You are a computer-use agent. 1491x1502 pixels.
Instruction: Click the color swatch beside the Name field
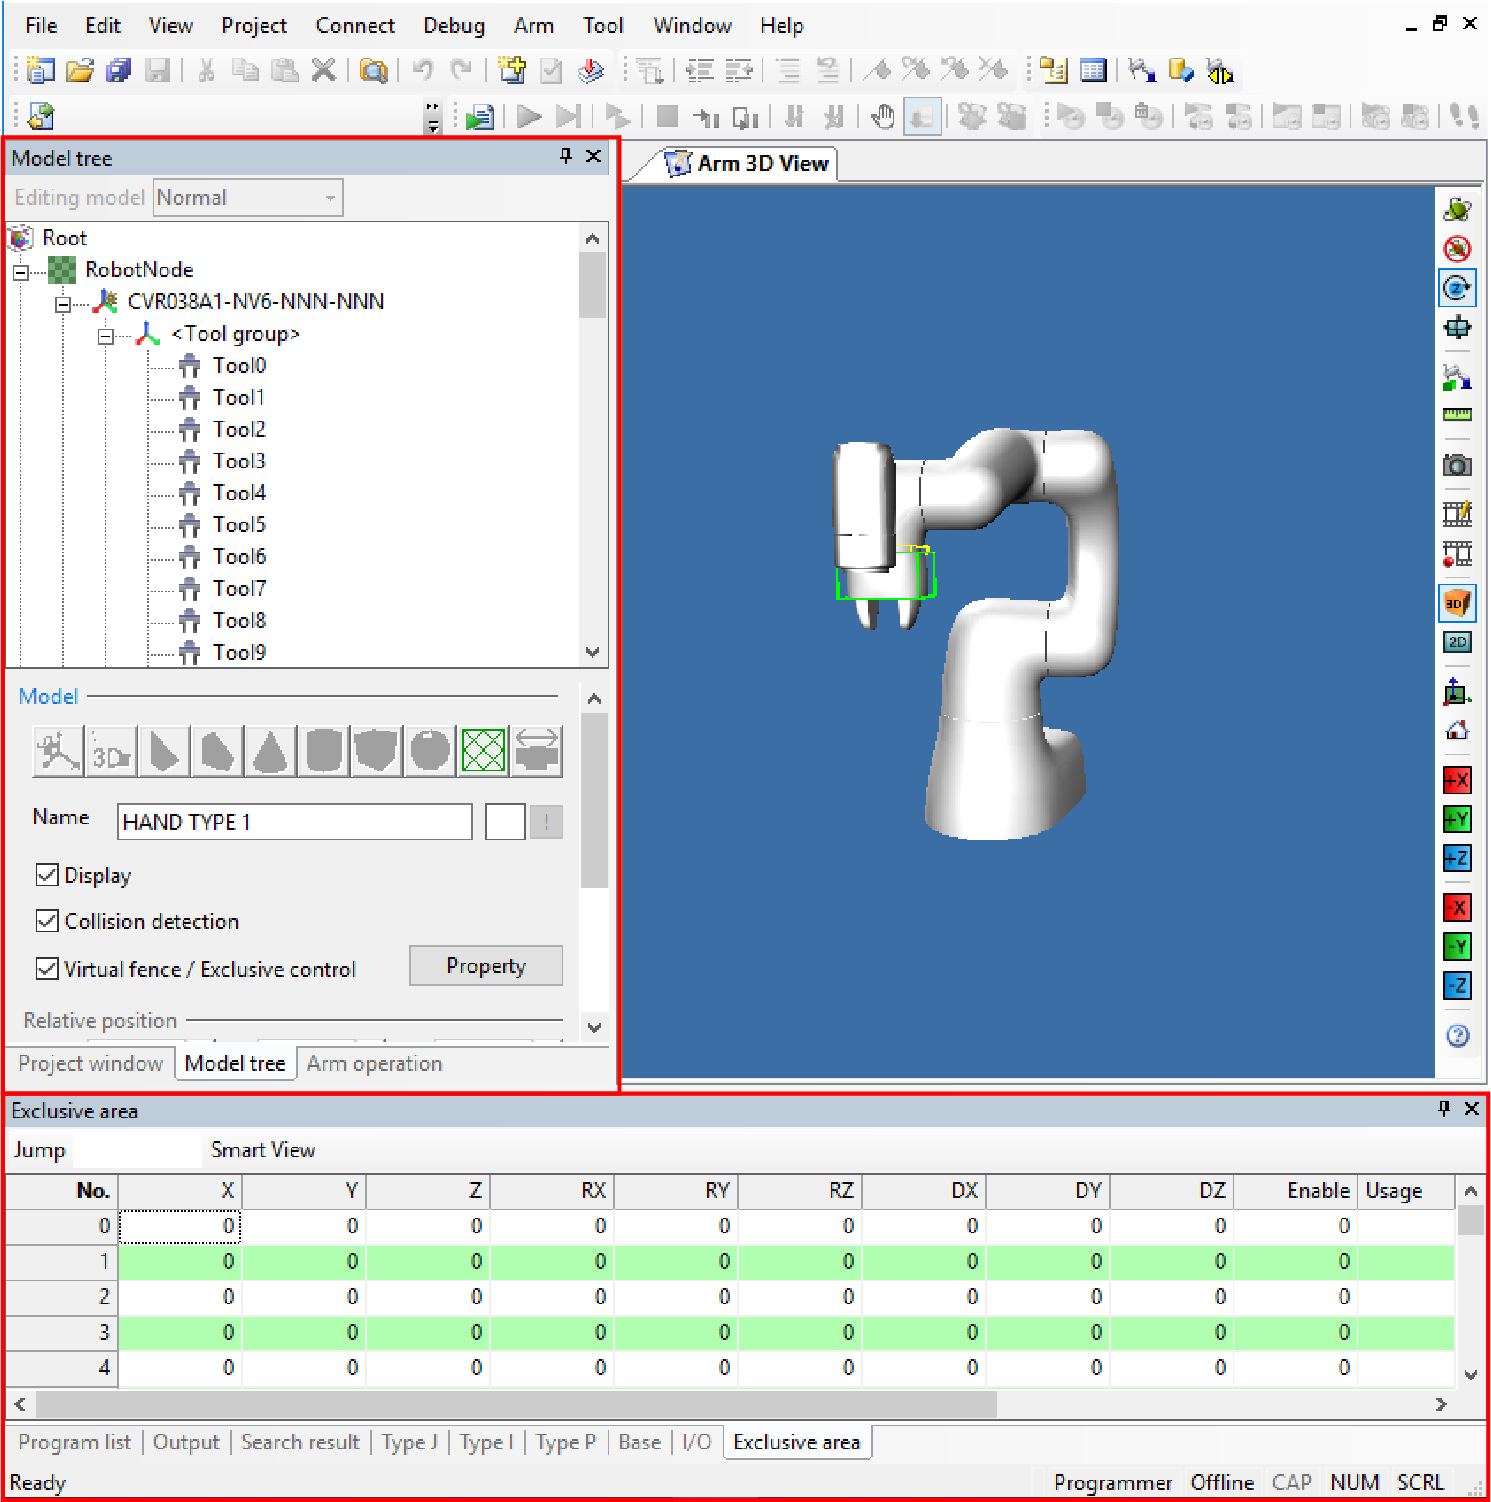(x=505, y=822)
